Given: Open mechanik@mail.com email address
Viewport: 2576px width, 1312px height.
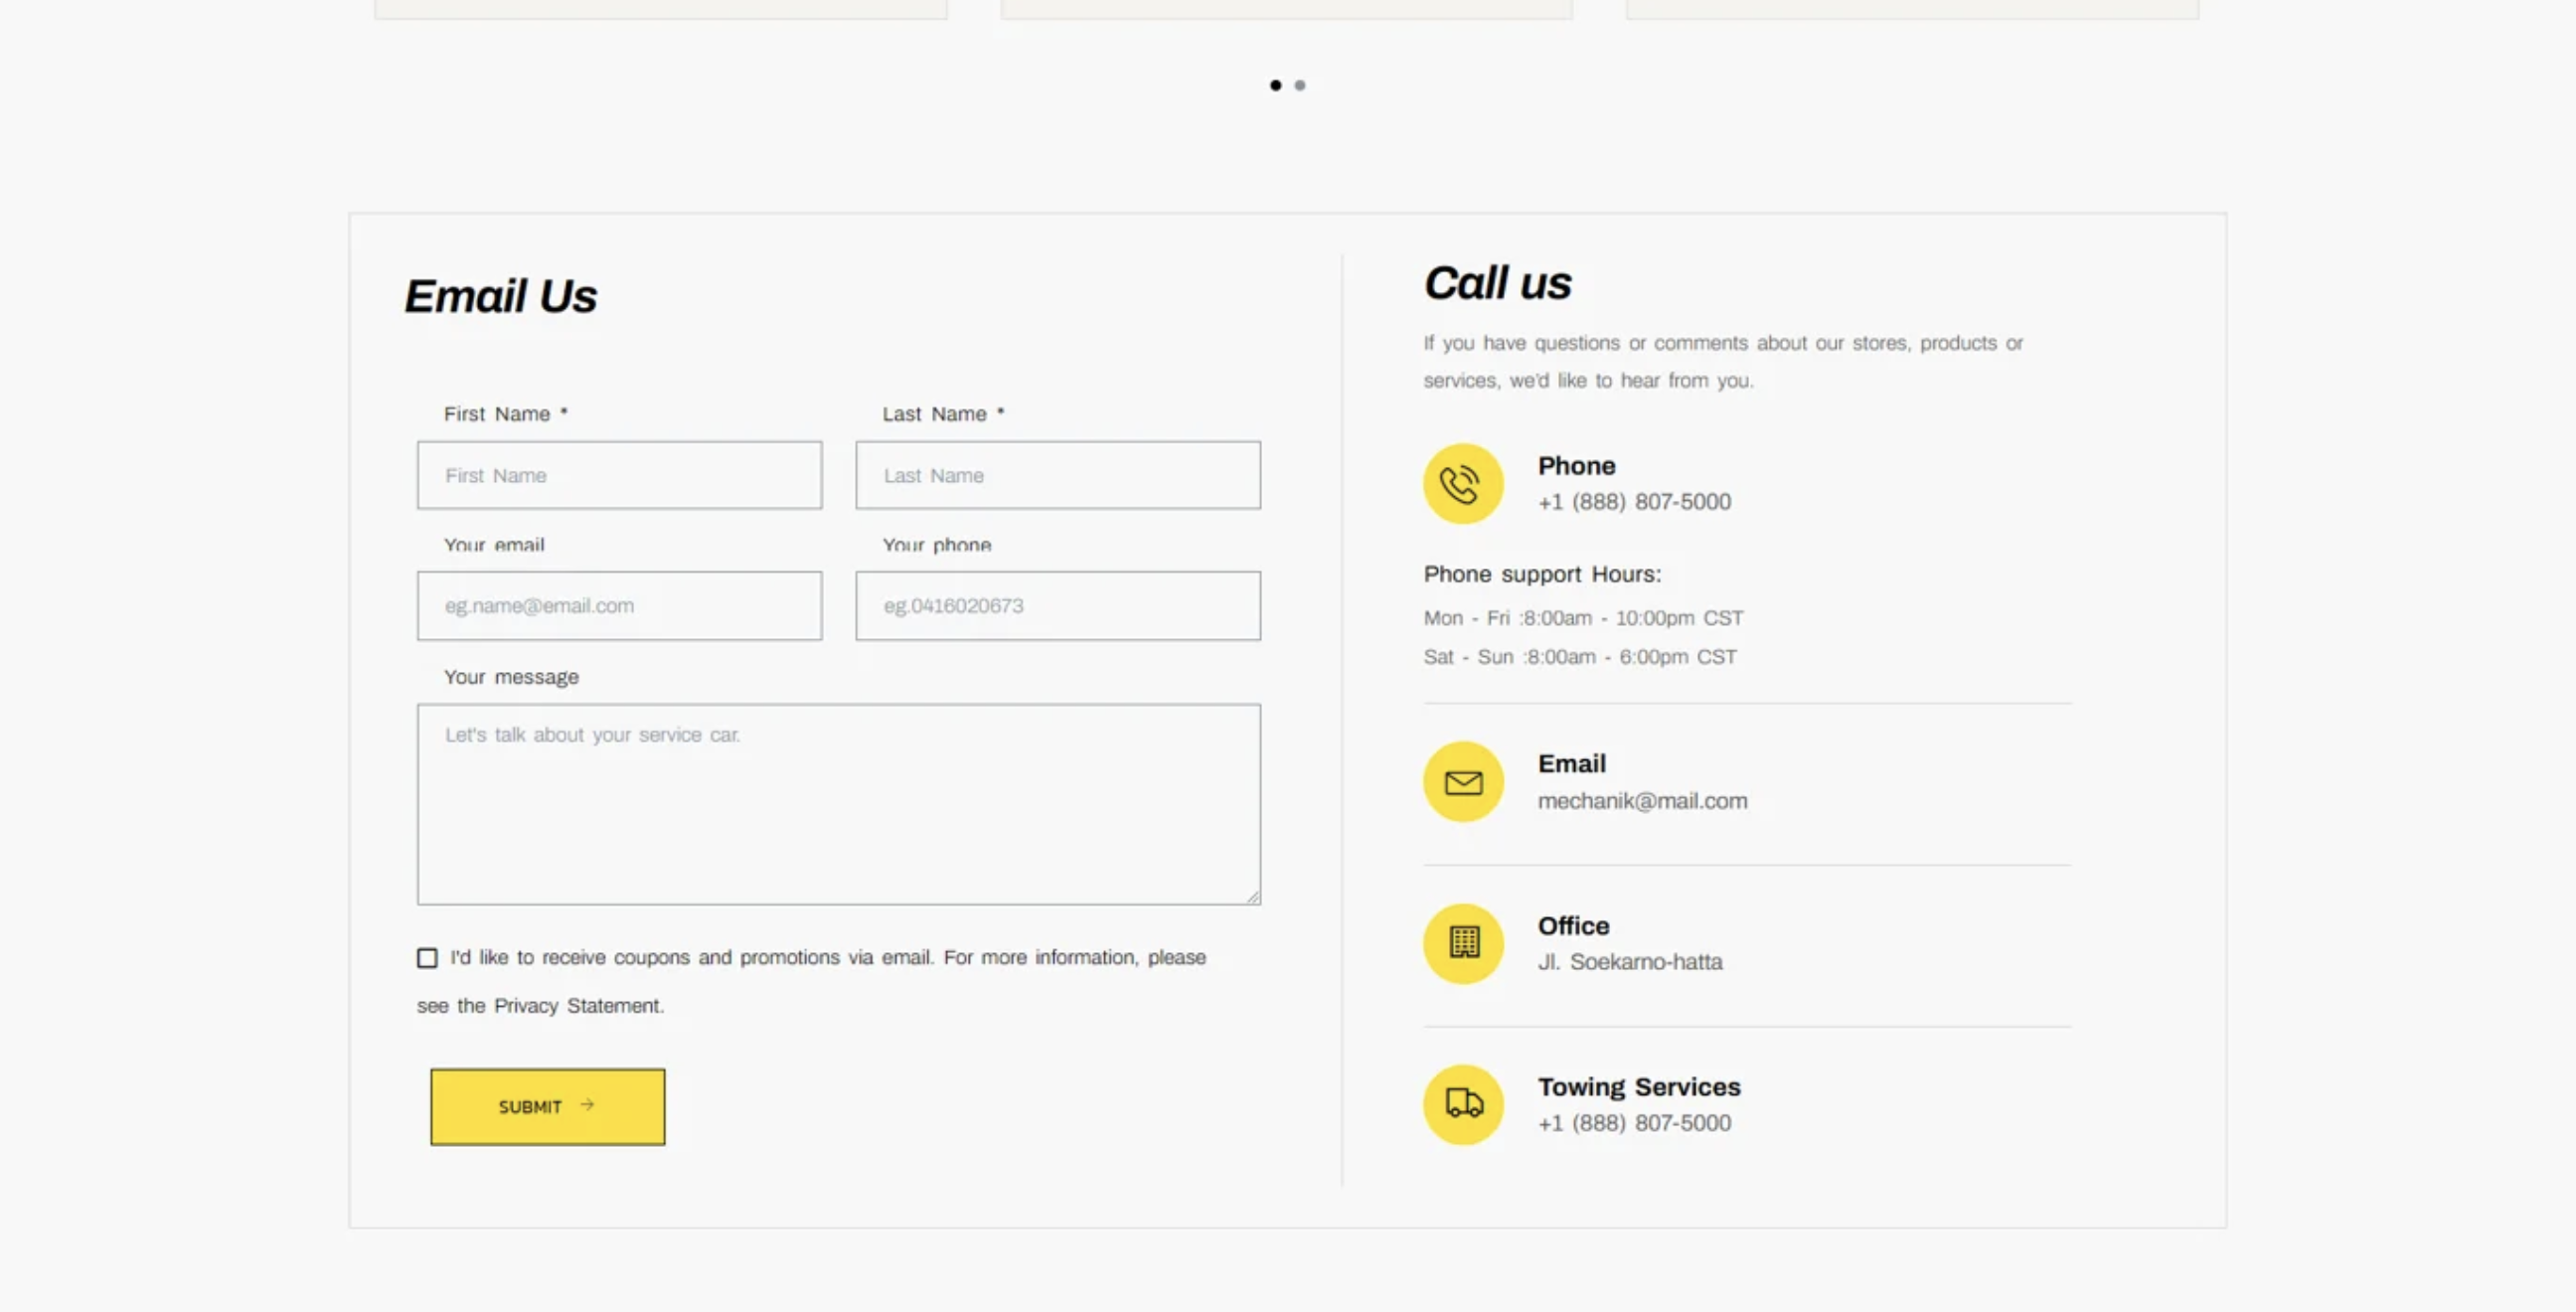Looking at the screenshot, I should coord(1642,801).
